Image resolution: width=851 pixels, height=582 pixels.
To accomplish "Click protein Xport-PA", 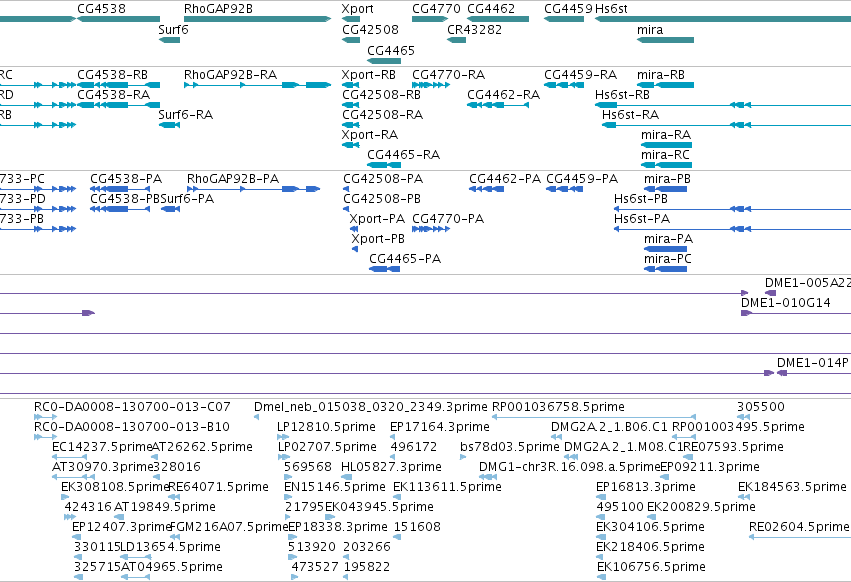I will [x=377, y=219].
